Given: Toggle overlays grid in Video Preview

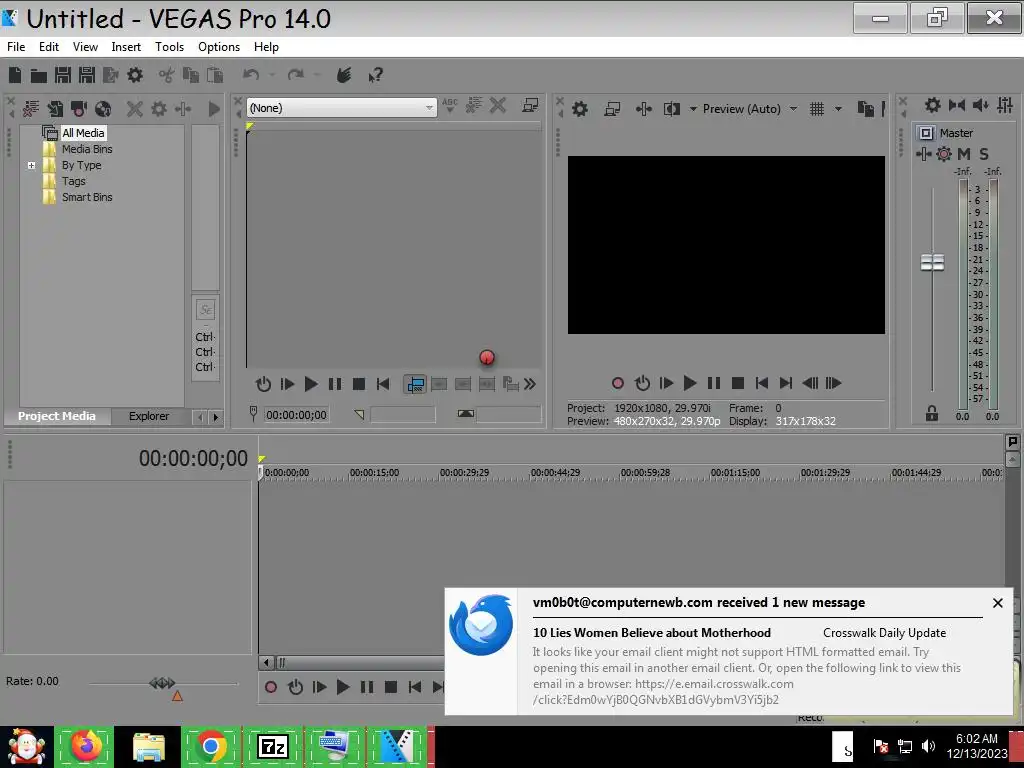Looking at the screenshot, I should [817, 109].
